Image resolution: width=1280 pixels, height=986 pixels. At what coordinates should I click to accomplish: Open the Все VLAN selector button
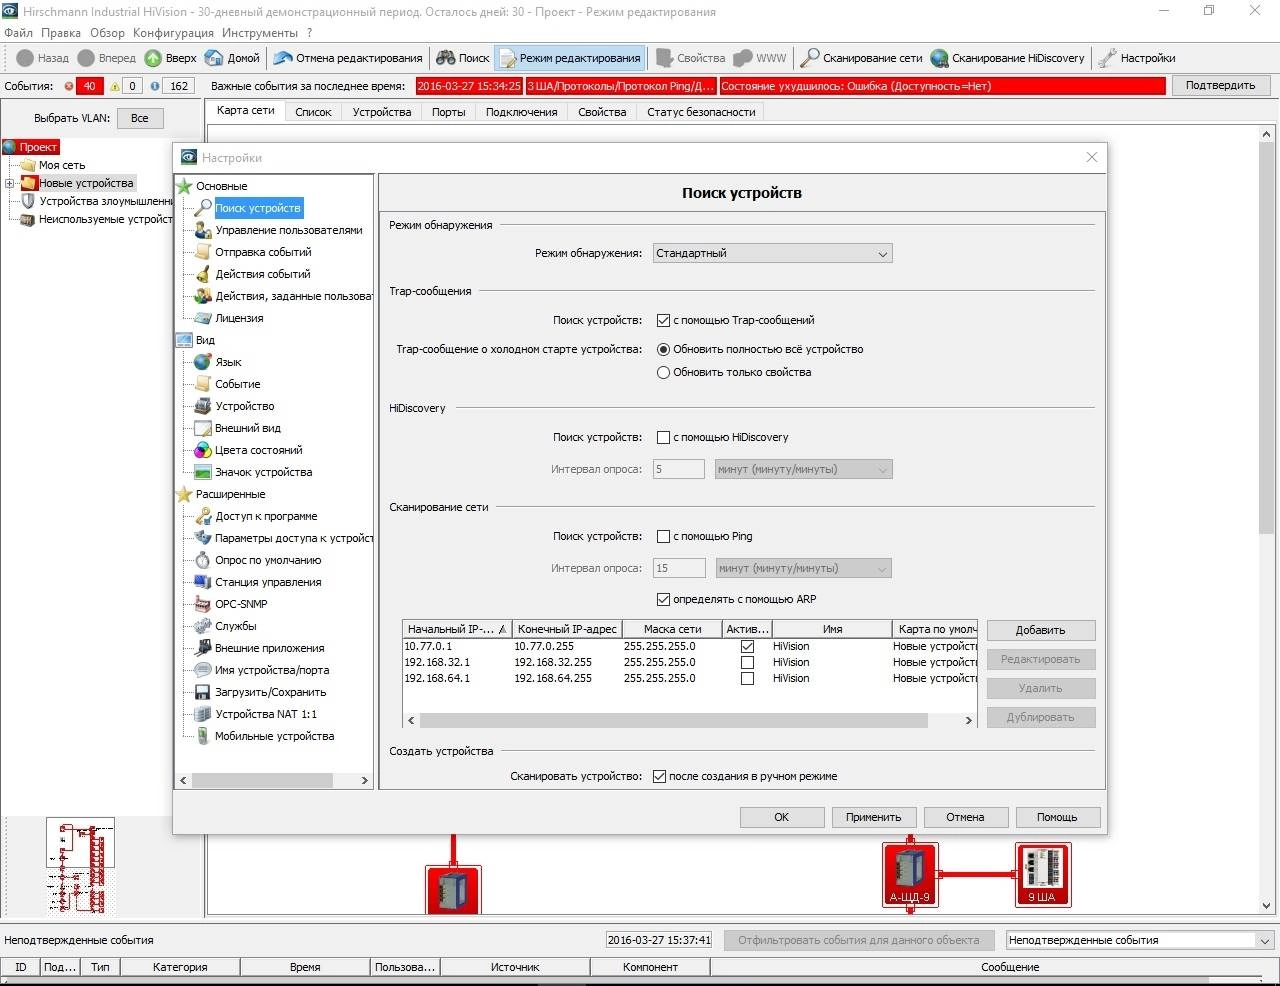[x=140, y=118]
